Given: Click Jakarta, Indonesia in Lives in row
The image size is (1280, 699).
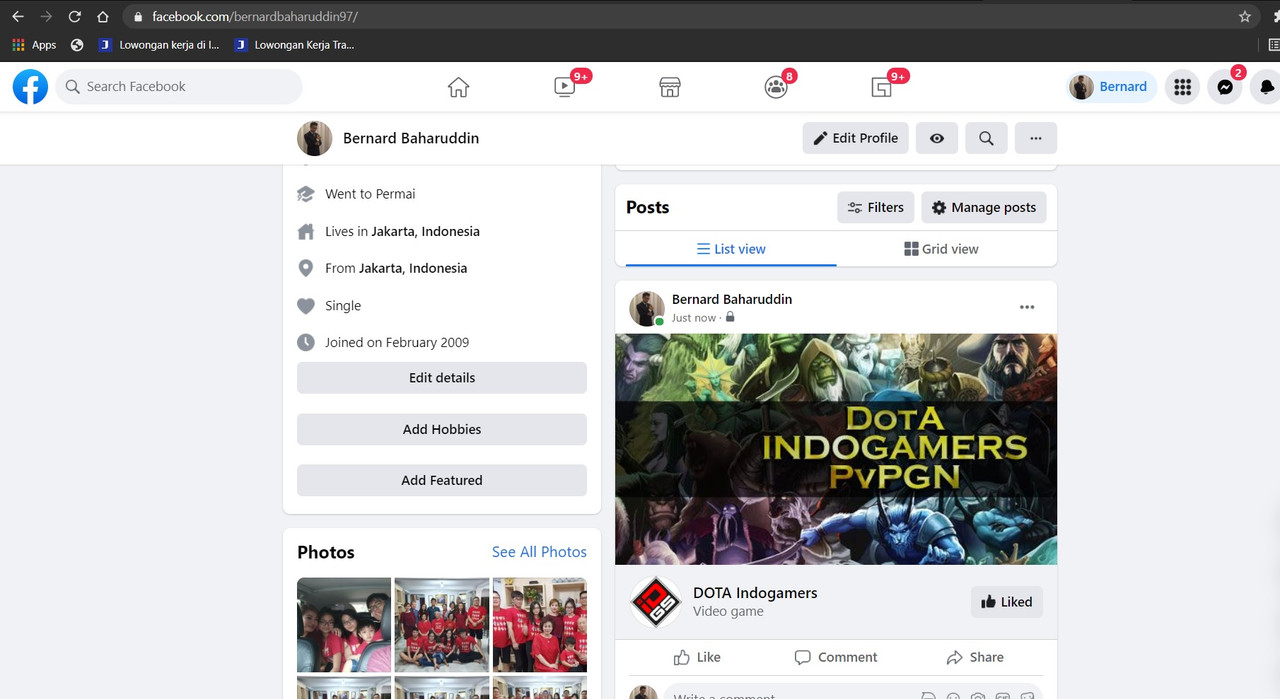Looking at the screenshot, I should (x=425, y=231).
